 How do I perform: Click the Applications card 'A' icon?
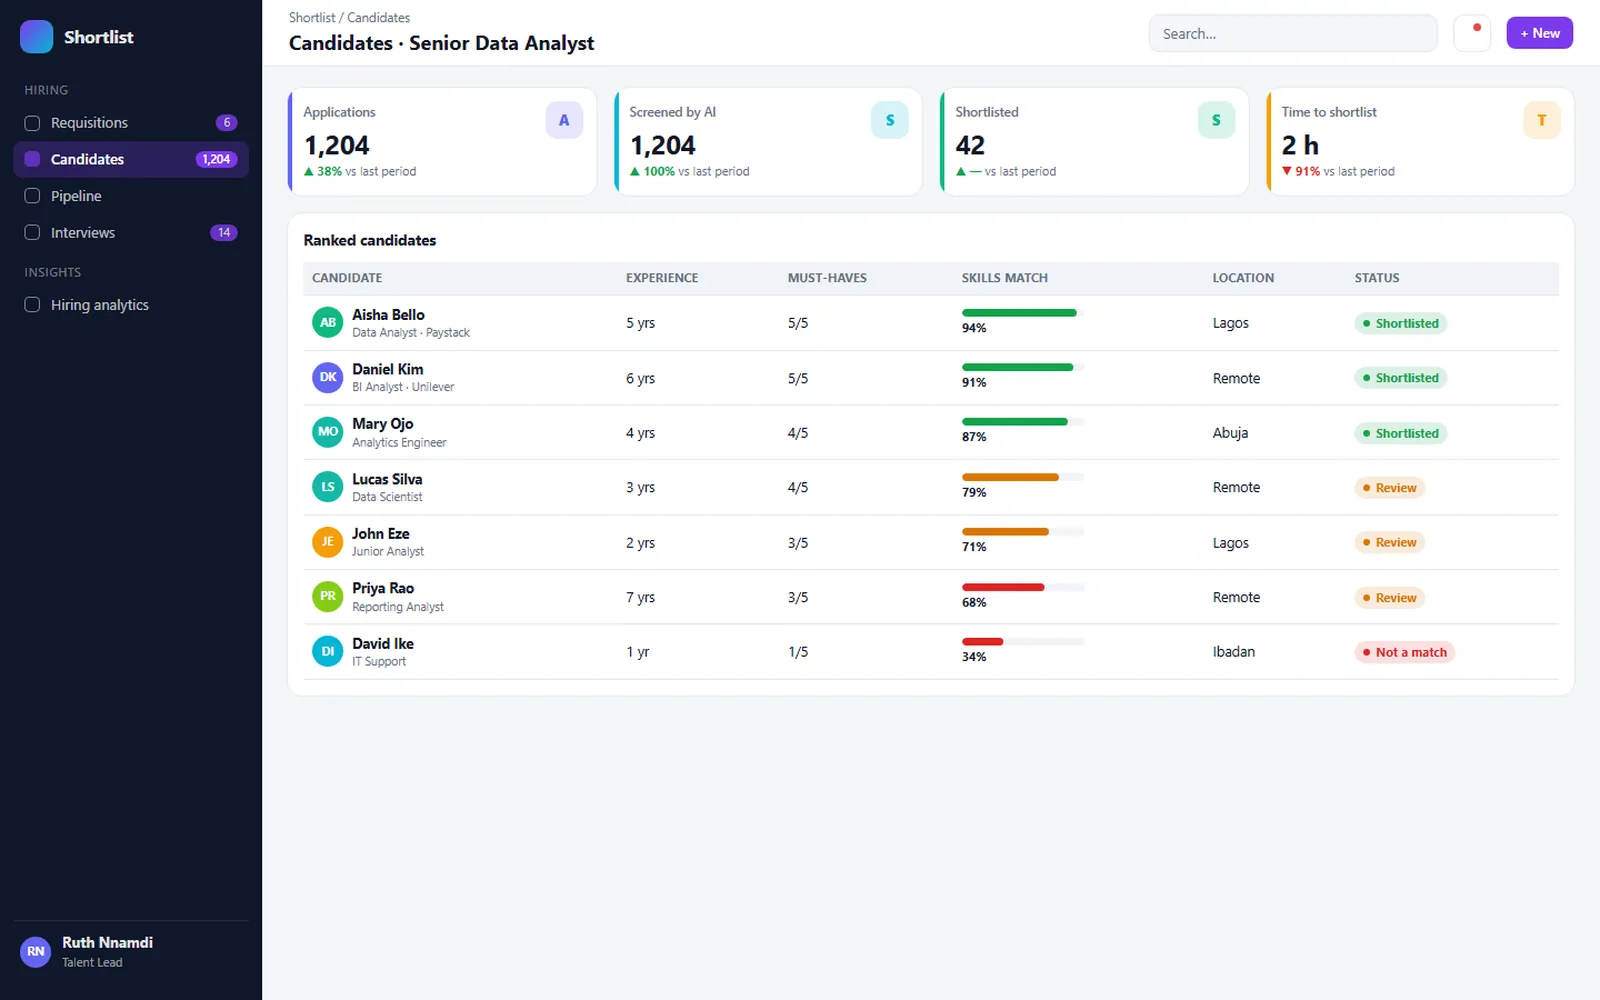(x=564, y=120)
